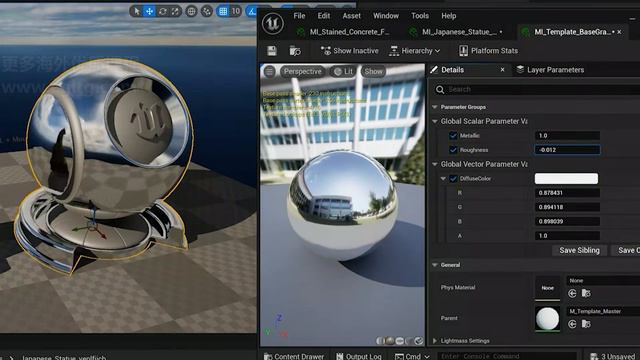Open the Phys Material None dropdown
The image size is (640, 360).
click(603, 280)
